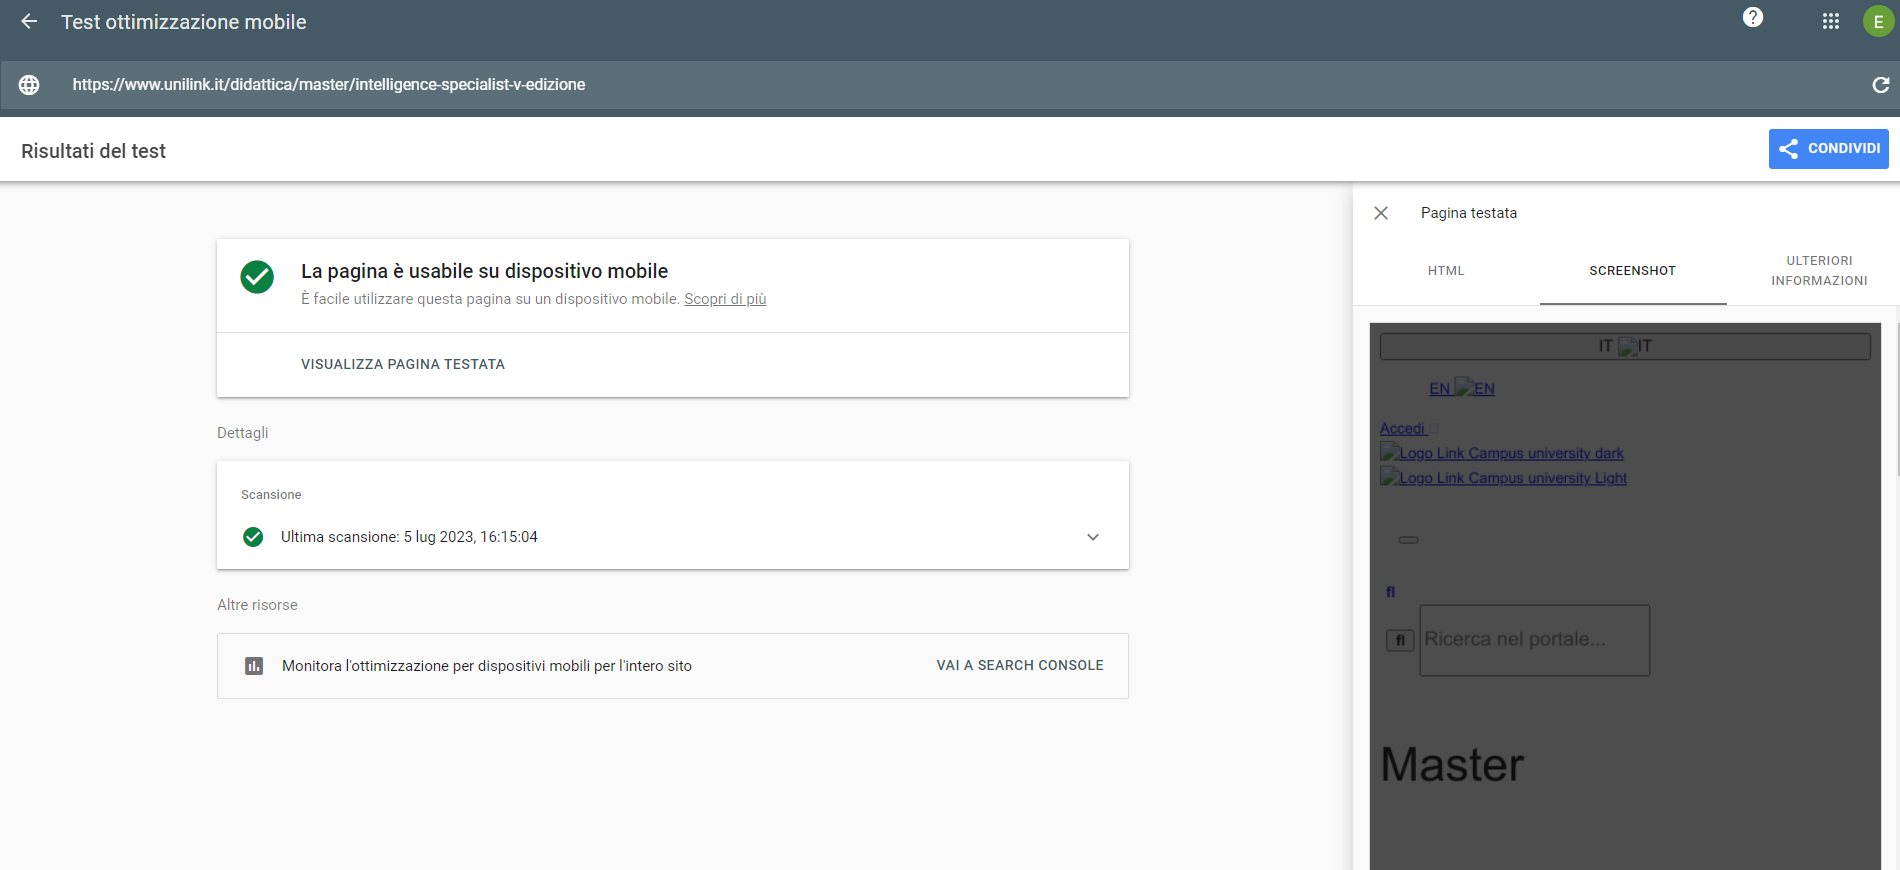This screenshot has width=1900, height=870.
Task: Click the search button beside Ricerca nel portale
Action: (1400, 640)
